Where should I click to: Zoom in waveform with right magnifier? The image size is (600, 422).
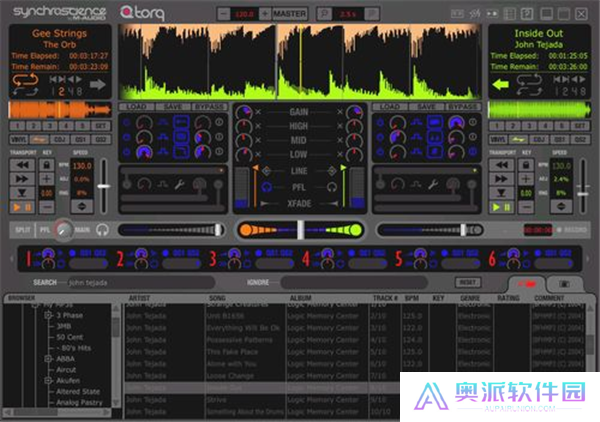point(371,14)
